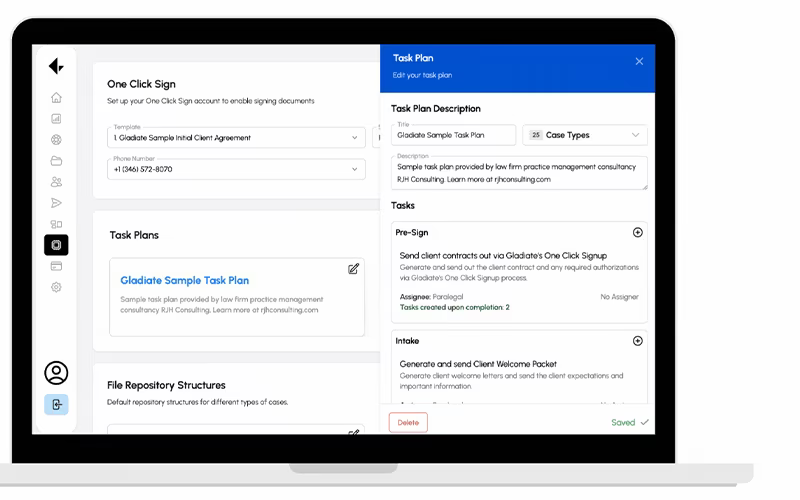Open the Case Types dropdown
800x500 pixels.
[585, 135]
